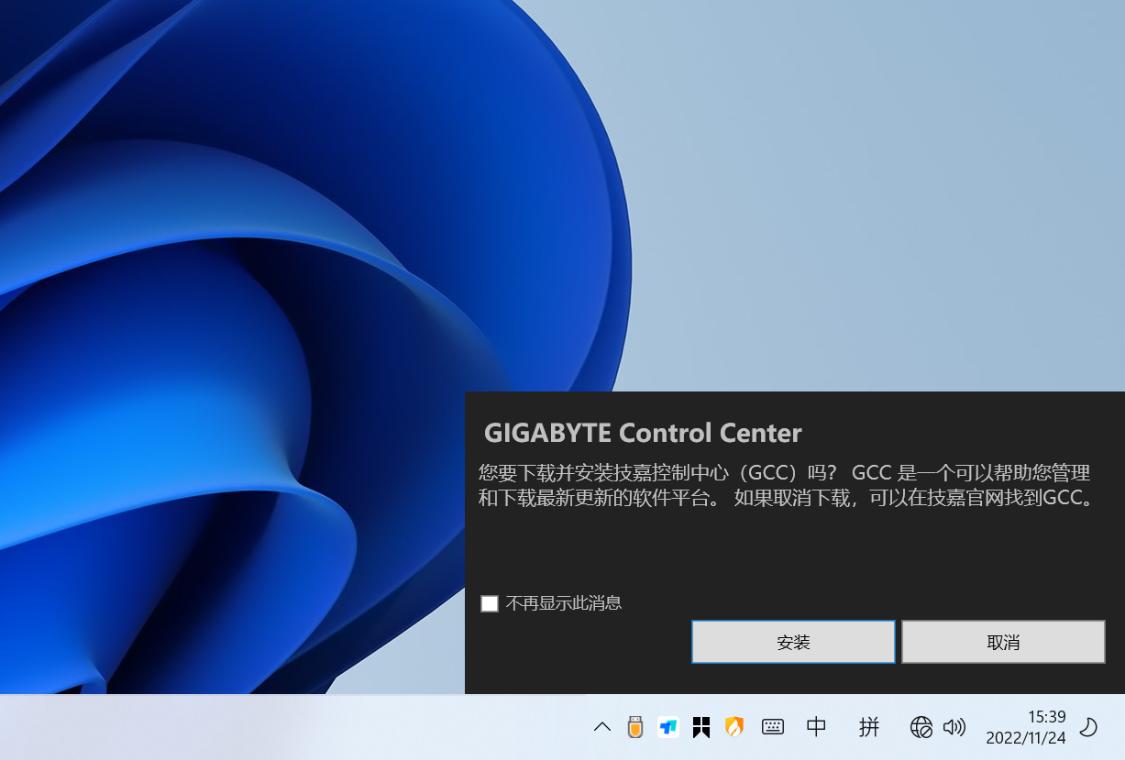
Task: Open the blue T tray application icon
Action: [668, 727]
